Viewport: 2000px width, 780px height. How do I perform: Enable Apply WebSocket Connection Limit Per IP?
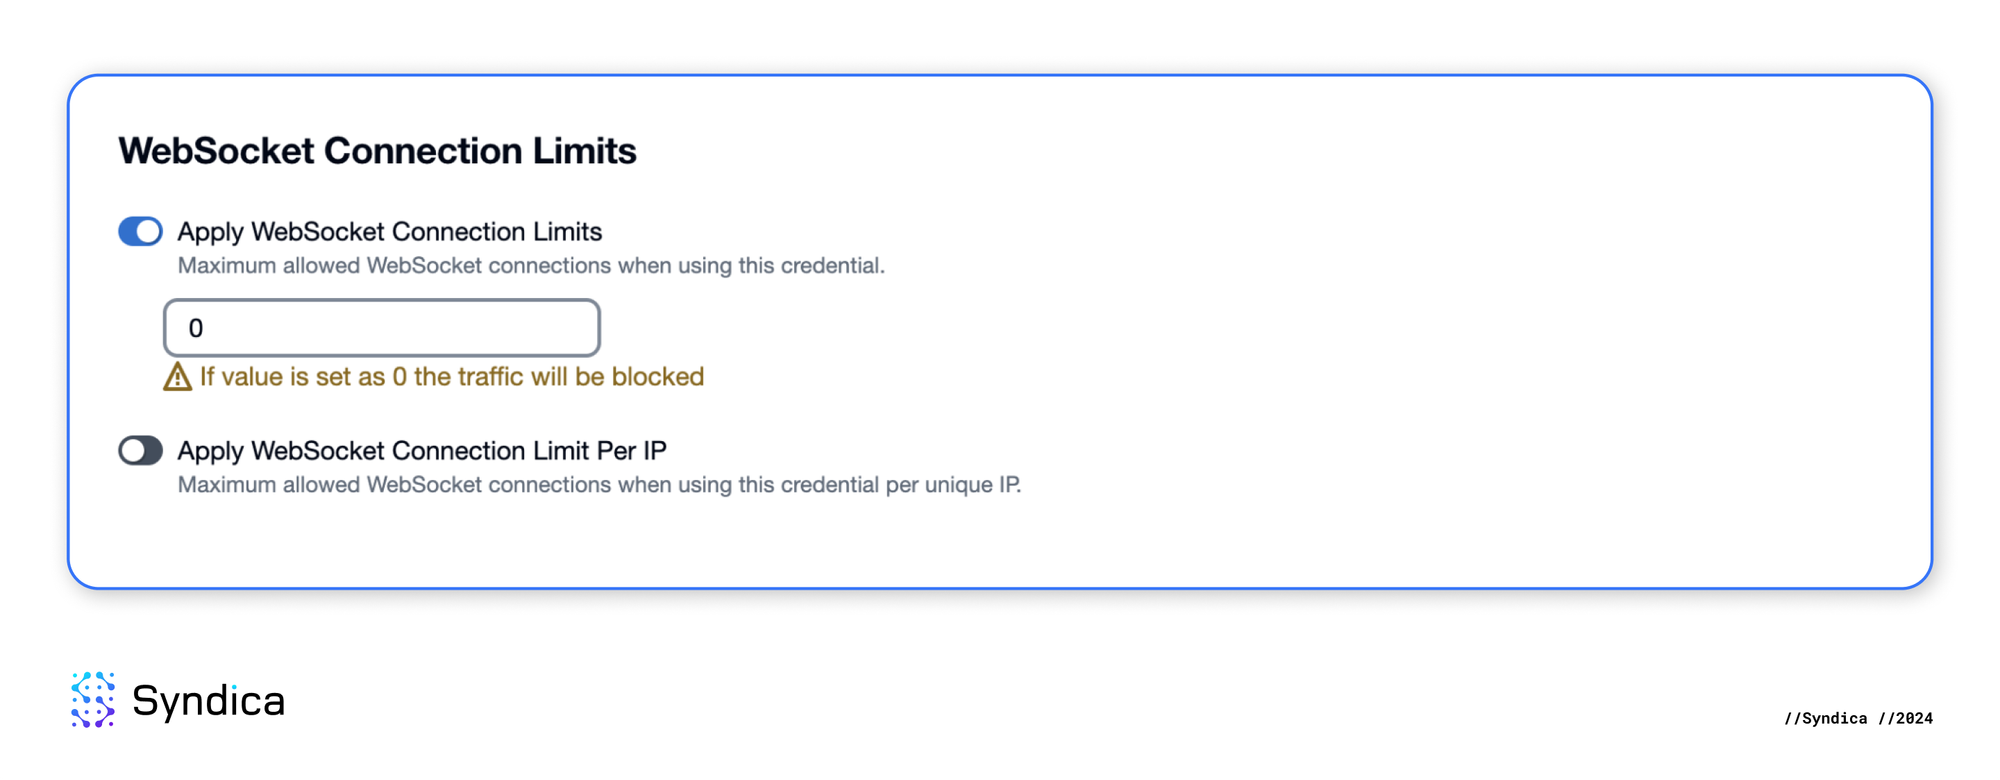[x=139, y=451]
